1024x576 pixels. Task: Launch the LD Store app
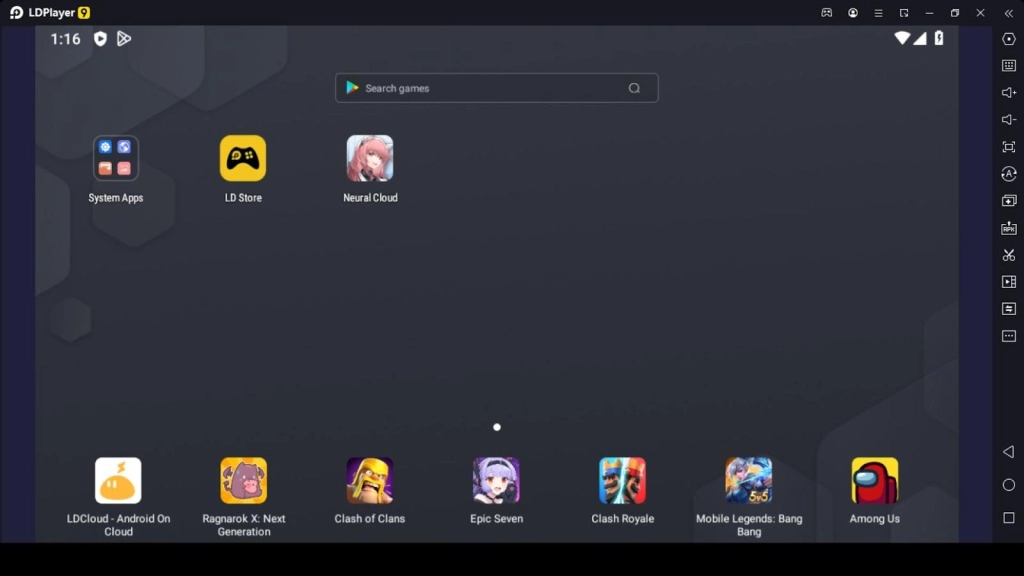click(243, 158)
